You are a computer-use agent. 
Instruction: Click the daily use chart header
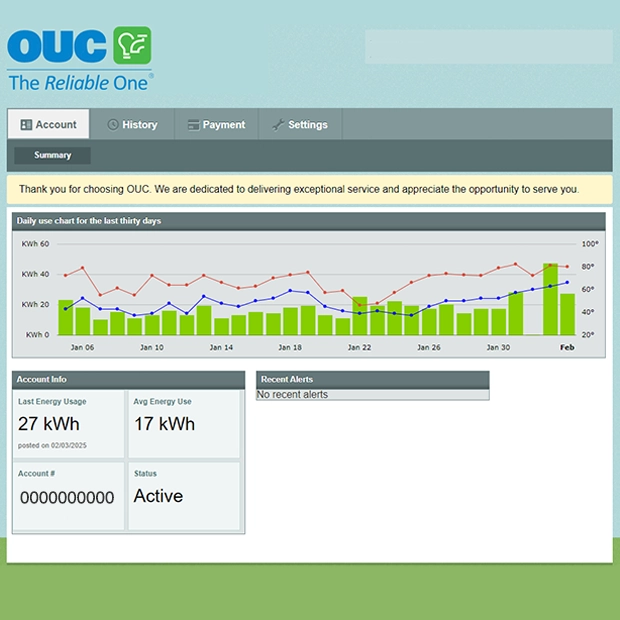(x=308, y=221)
